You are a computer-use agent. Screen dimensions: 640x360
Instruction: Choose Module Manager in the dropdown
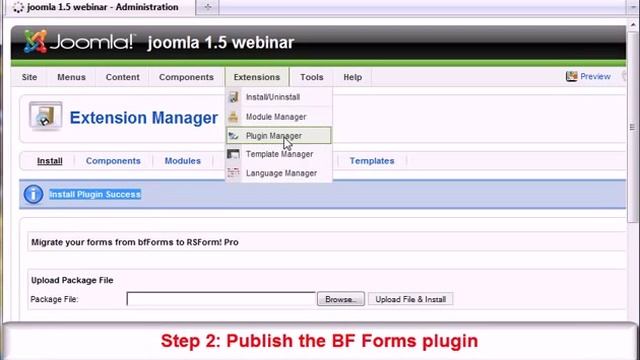(x=279, y=117)
